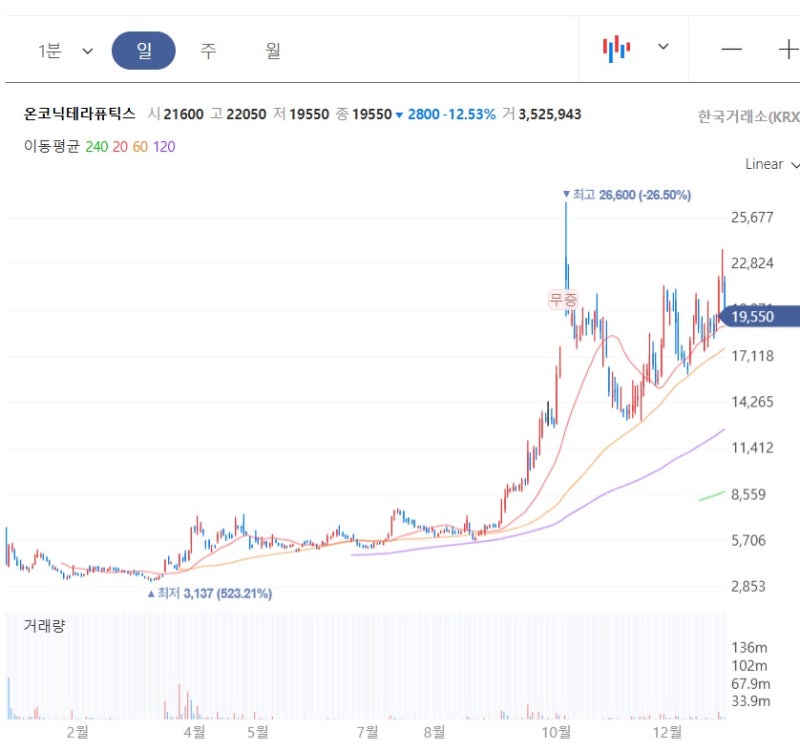Image resolution: width=800 pixels, height=751 pixels.
Task: Open the 1분 minute interval dropdown
Action: pos(65,51)
